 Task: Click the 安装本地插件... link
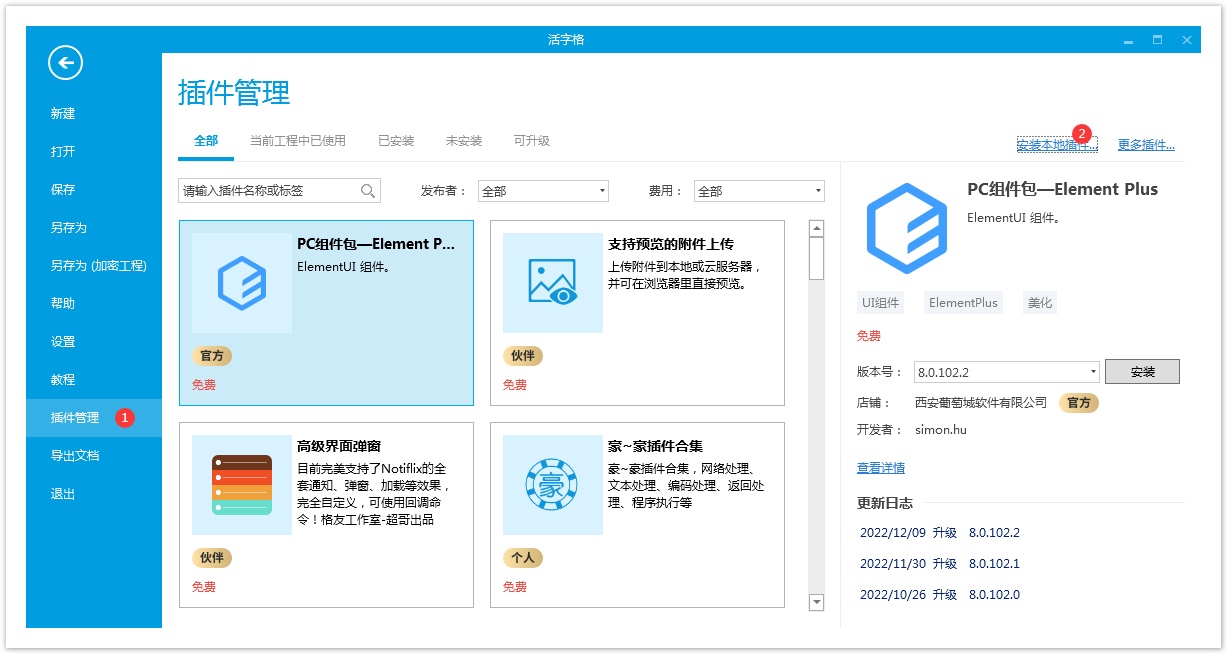(1057, 145)
